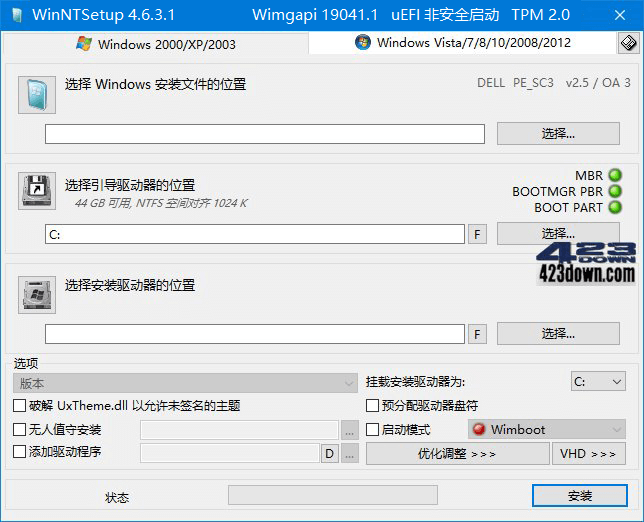The width and height of the screenshot is (644, 522).
Task: Click the WinNTSetup title bar app icon
Action: tap(17, 15)
